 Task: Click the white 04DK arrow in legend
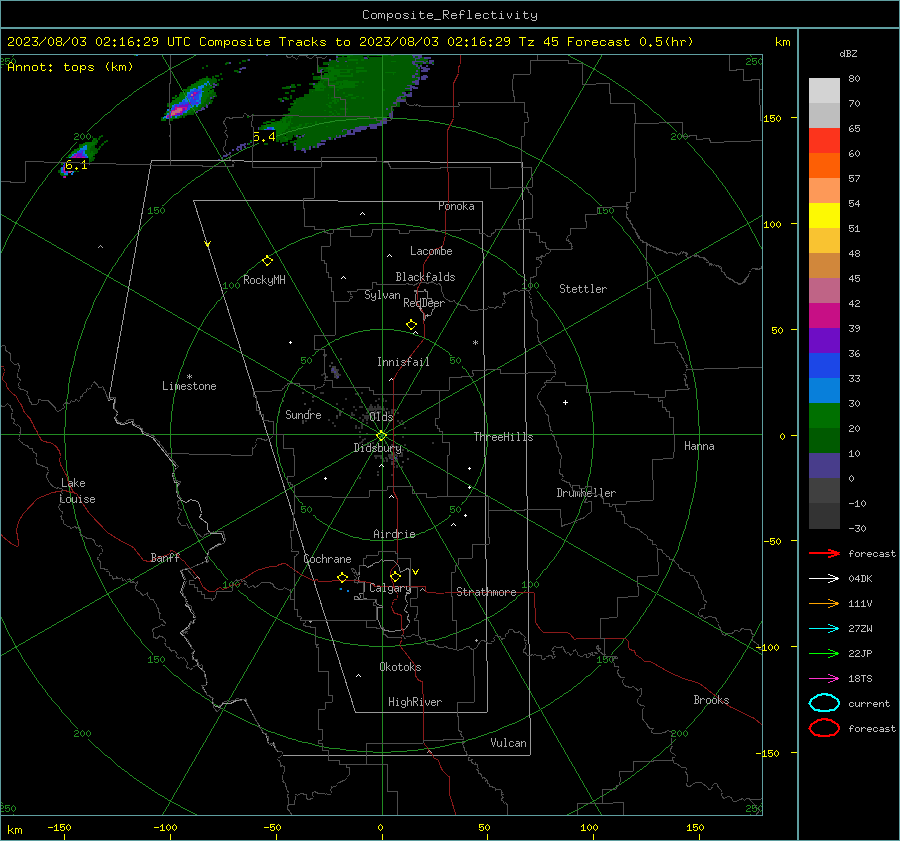[824, 578]
